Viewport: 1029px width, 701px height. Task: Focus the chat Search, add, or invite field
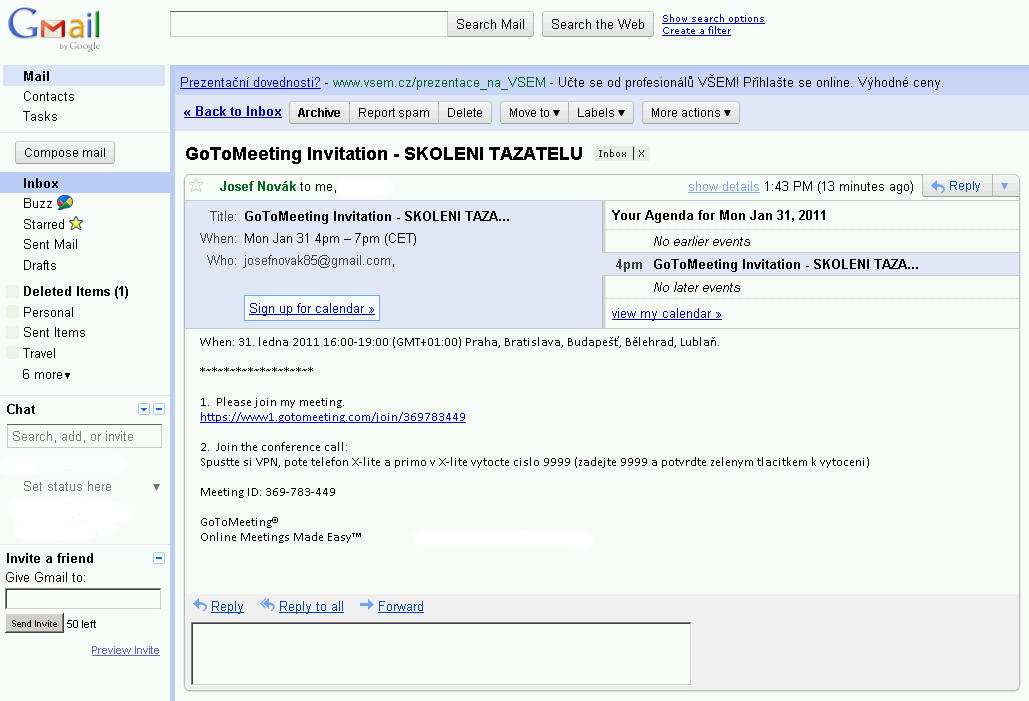pos(84,436)
